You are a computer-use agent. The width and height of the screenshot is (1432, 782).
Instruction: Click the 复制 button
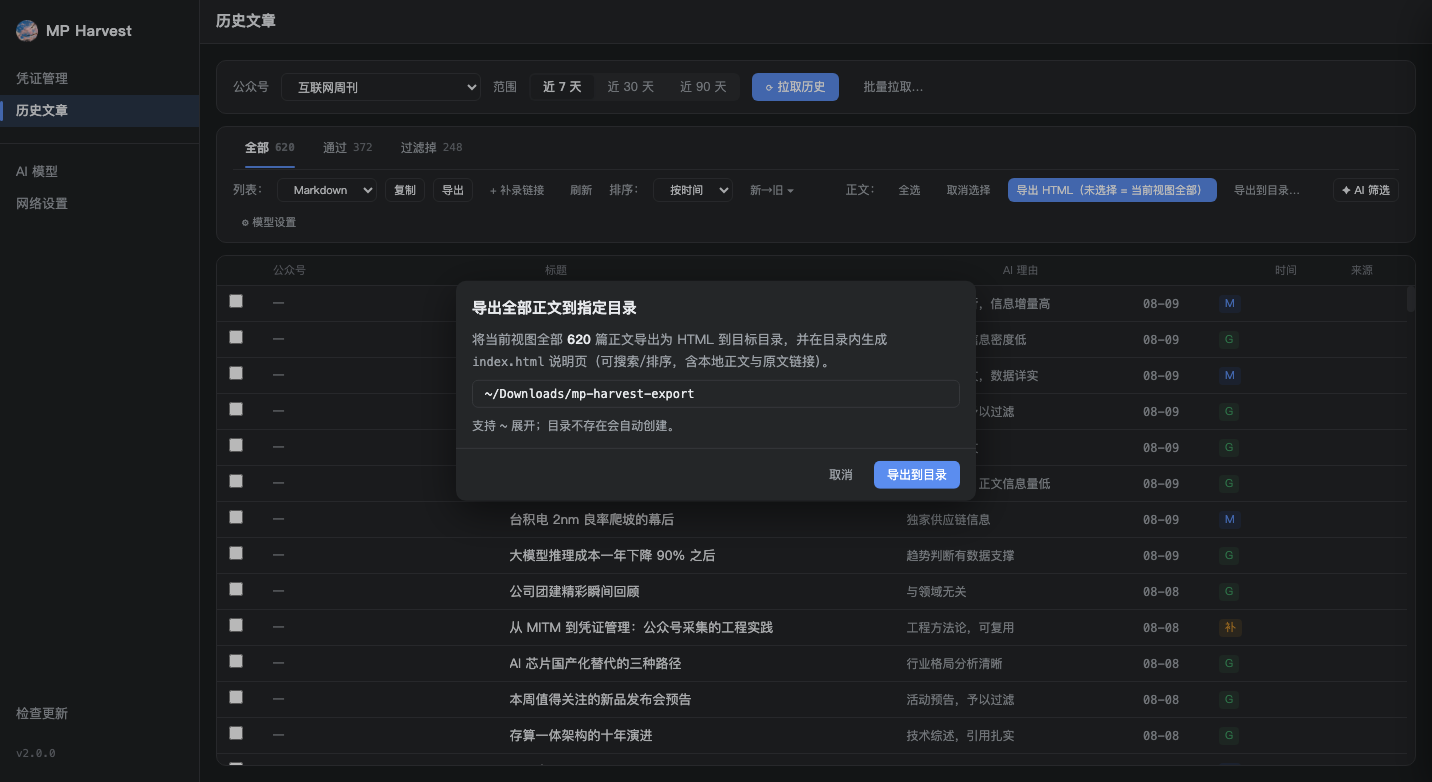405,190
